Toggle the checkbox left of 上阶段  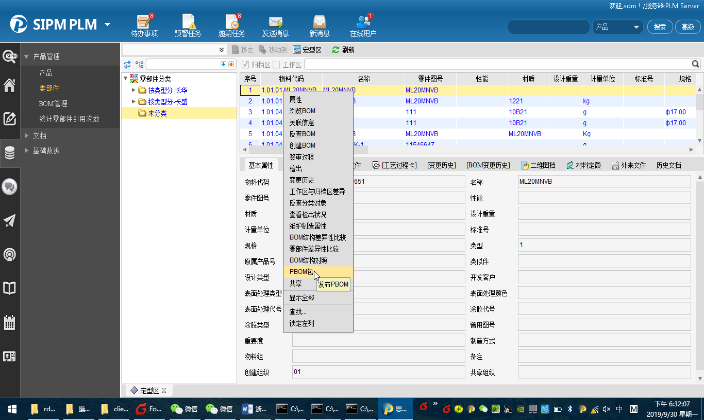[274, 63]
